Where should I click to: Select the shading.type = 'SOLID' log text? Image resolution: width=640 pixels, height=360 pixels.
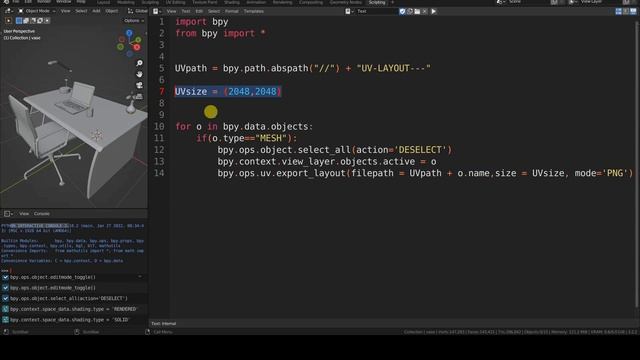coord(70,320)
